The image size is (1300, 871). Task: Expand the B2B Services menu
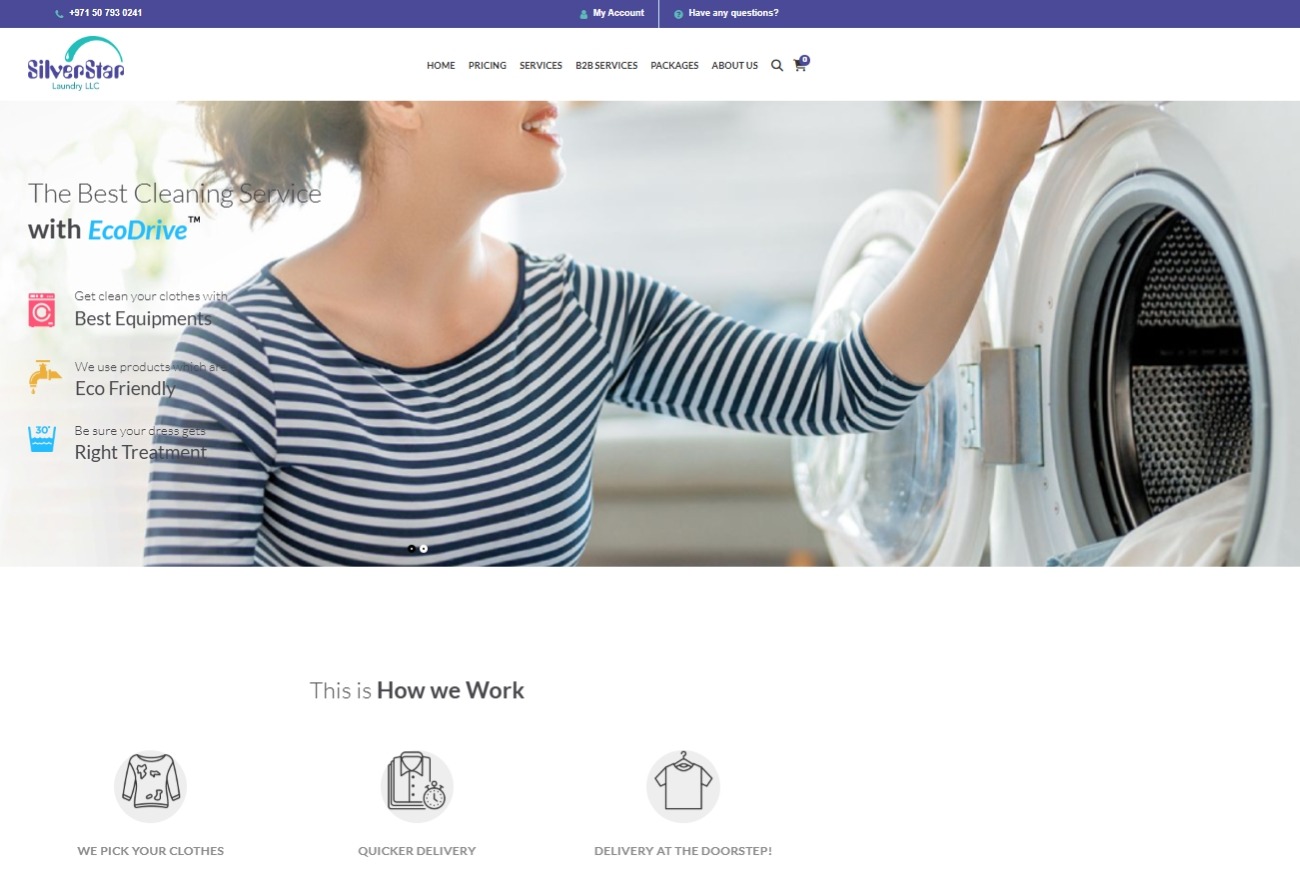click(606, 66)
